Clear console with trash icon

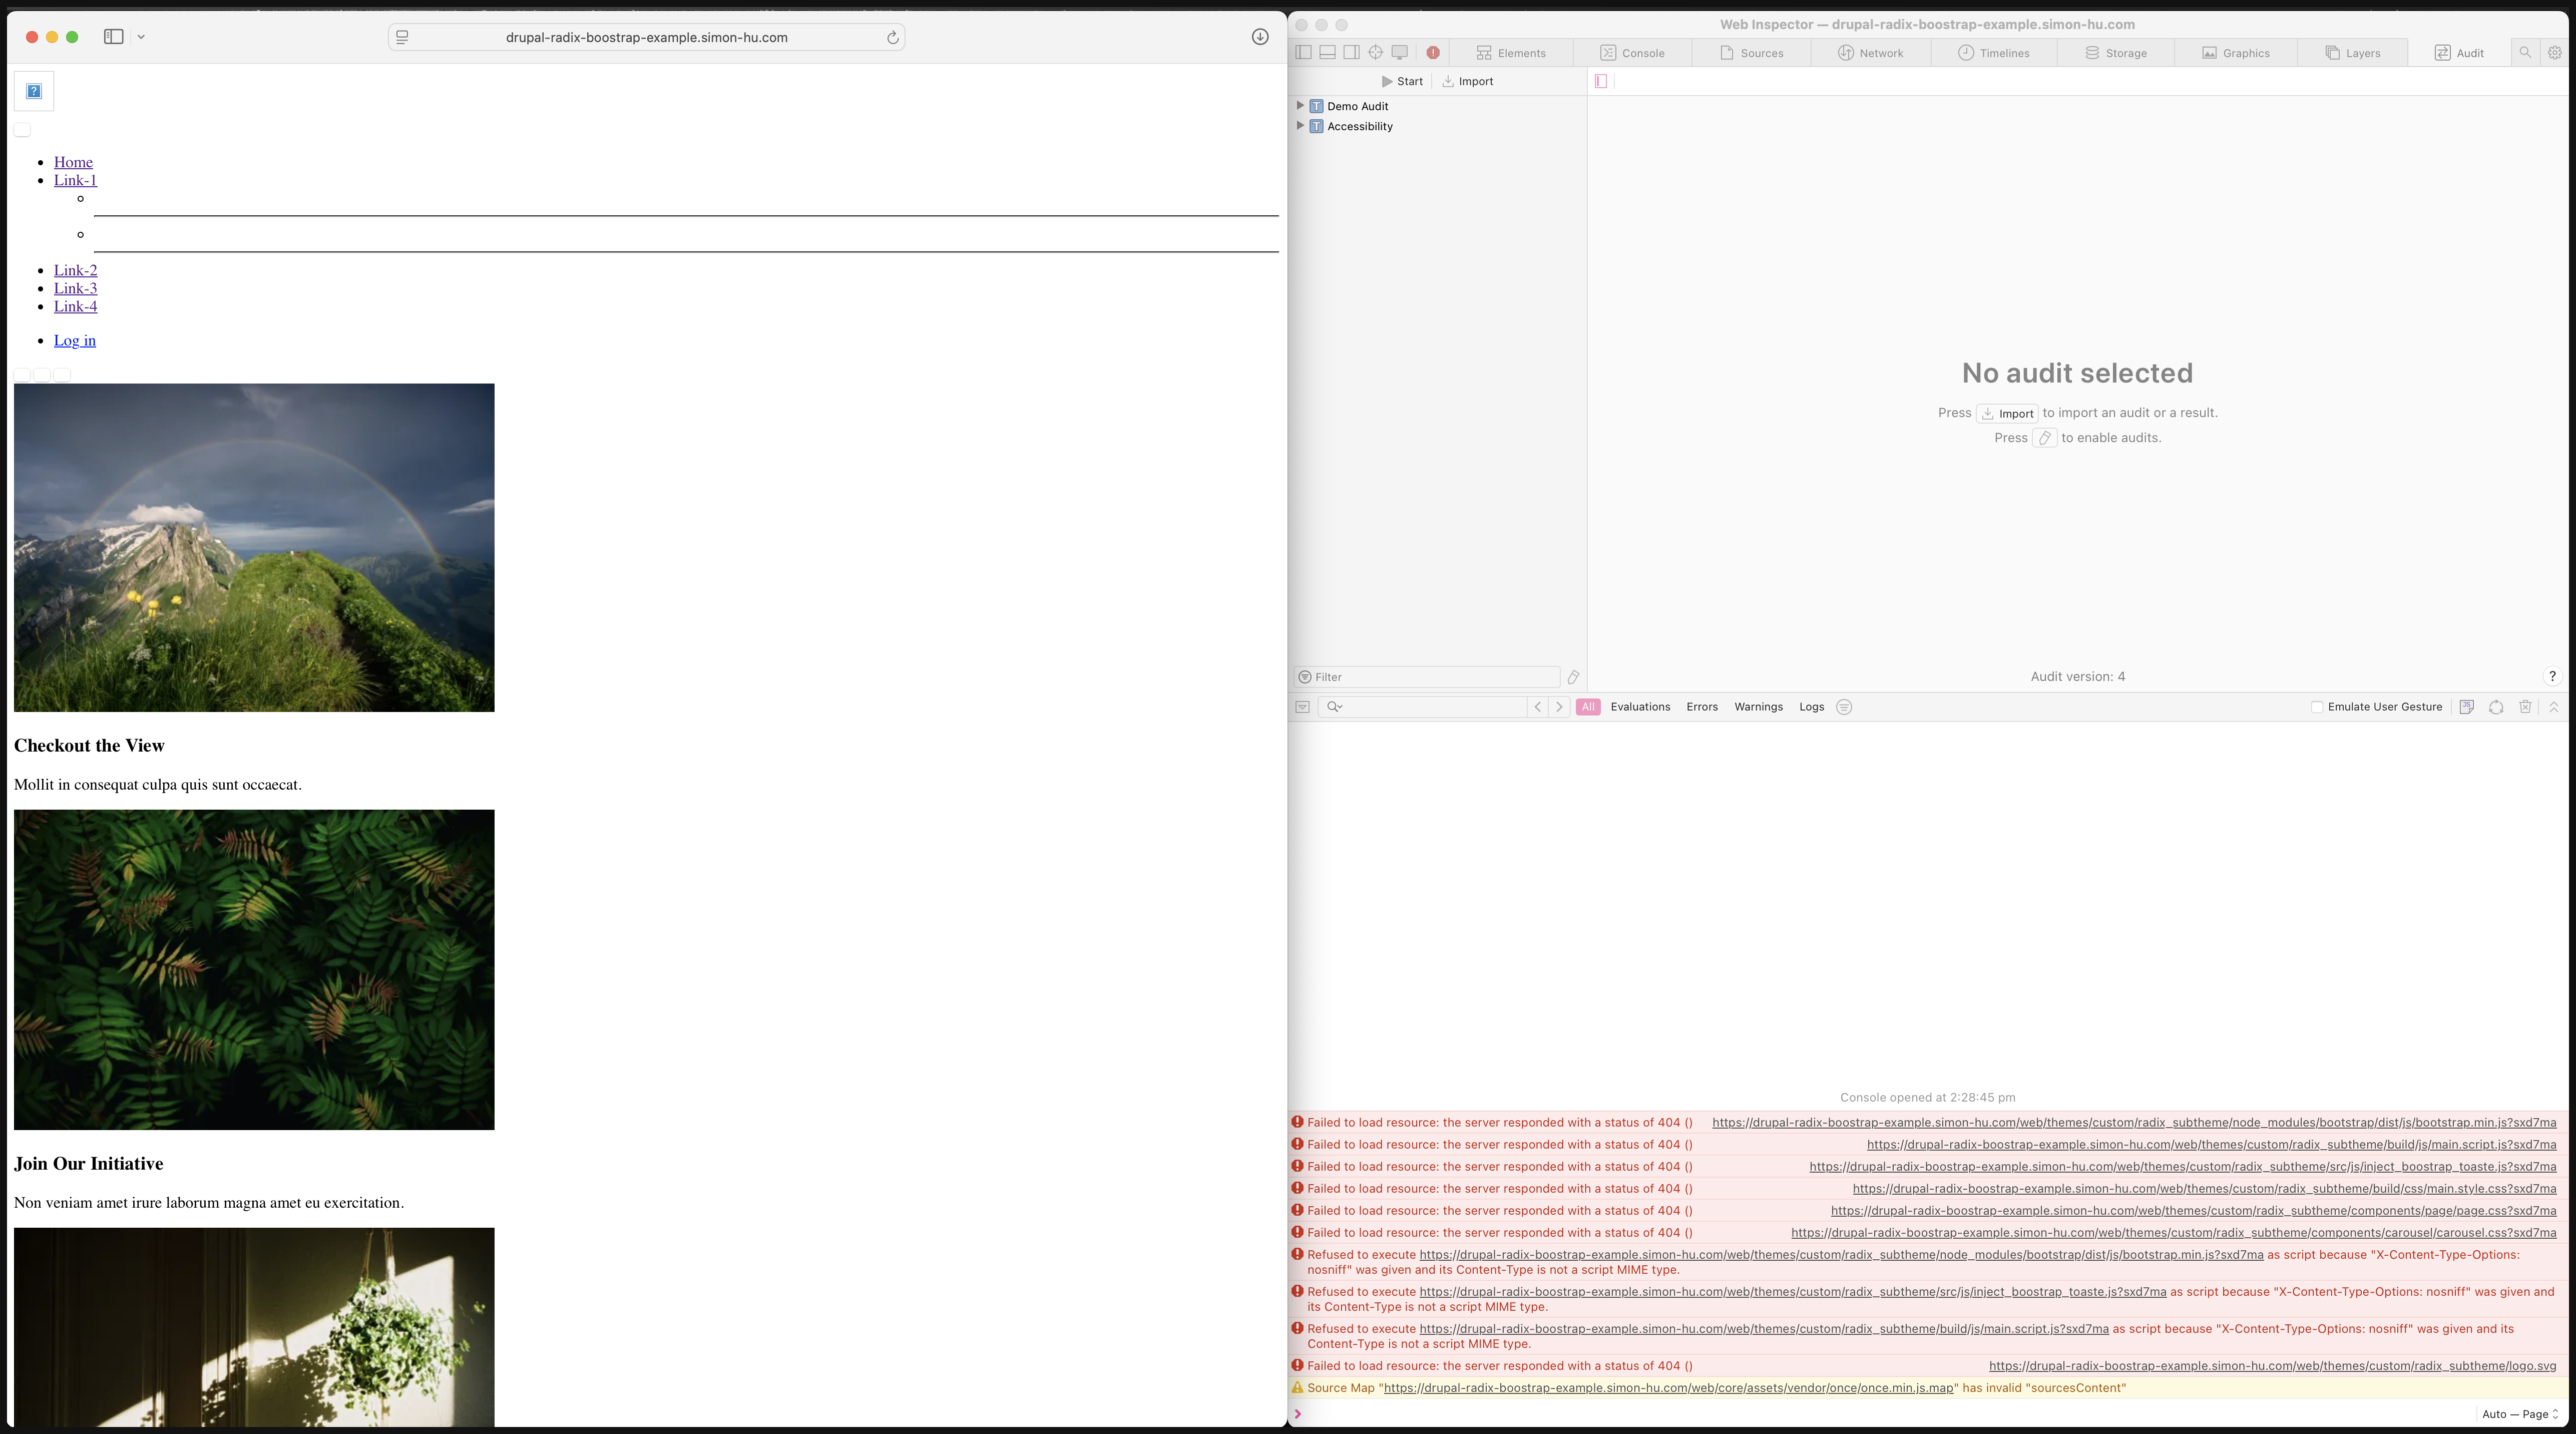tap(2525, 707)
